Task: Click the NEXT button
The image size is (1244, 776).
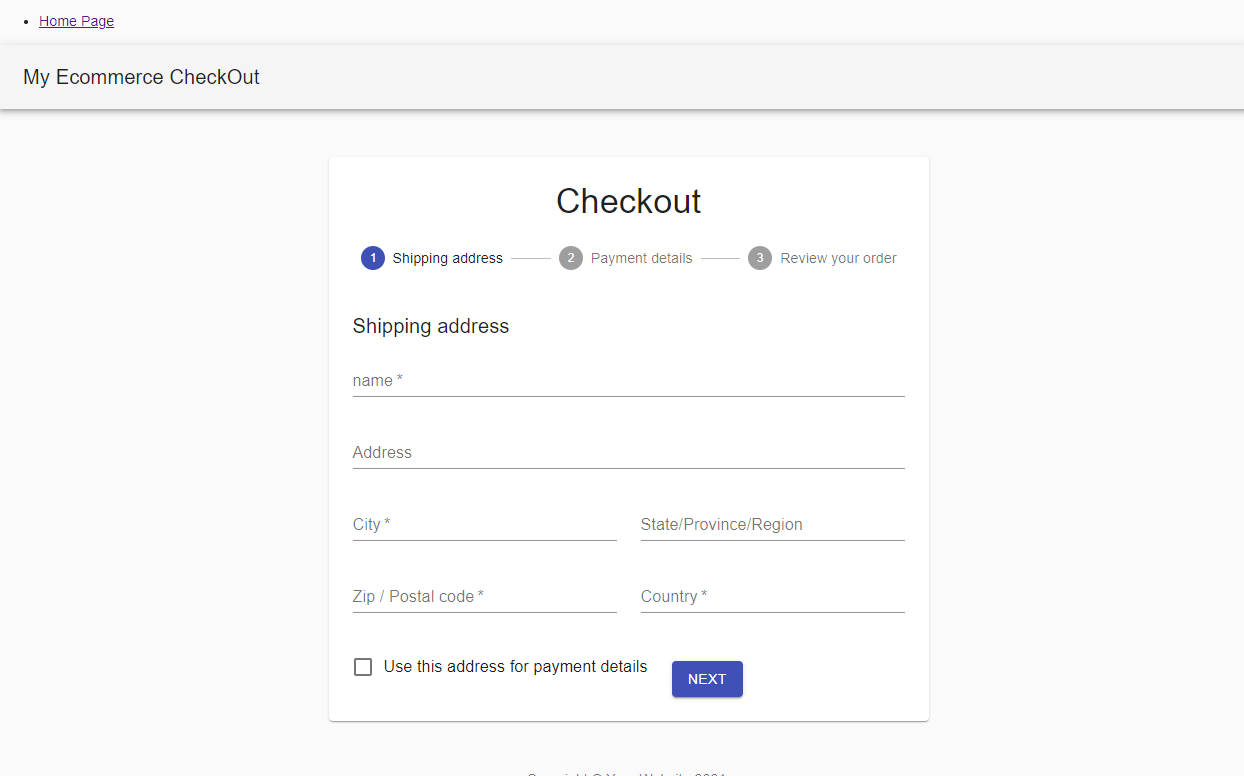Action: (x=707, y=679)
